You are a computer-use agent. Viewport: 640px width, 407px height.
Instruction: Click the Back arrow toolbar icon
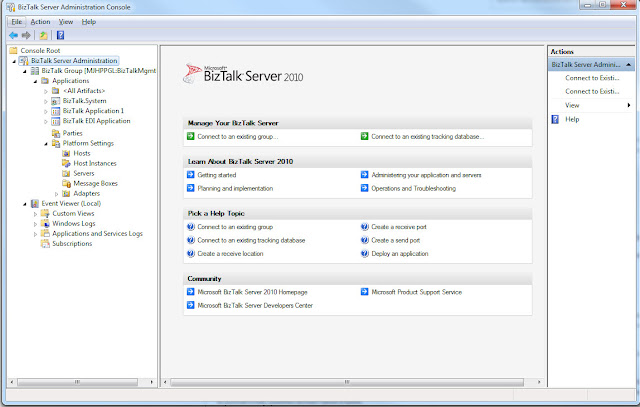pos(13,36)
